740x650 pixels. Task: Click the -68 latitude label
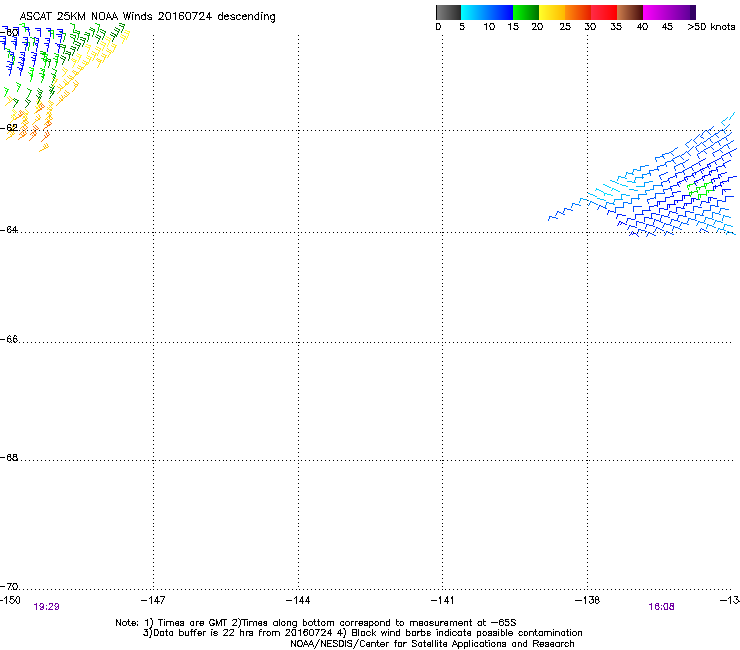[9, 457]
